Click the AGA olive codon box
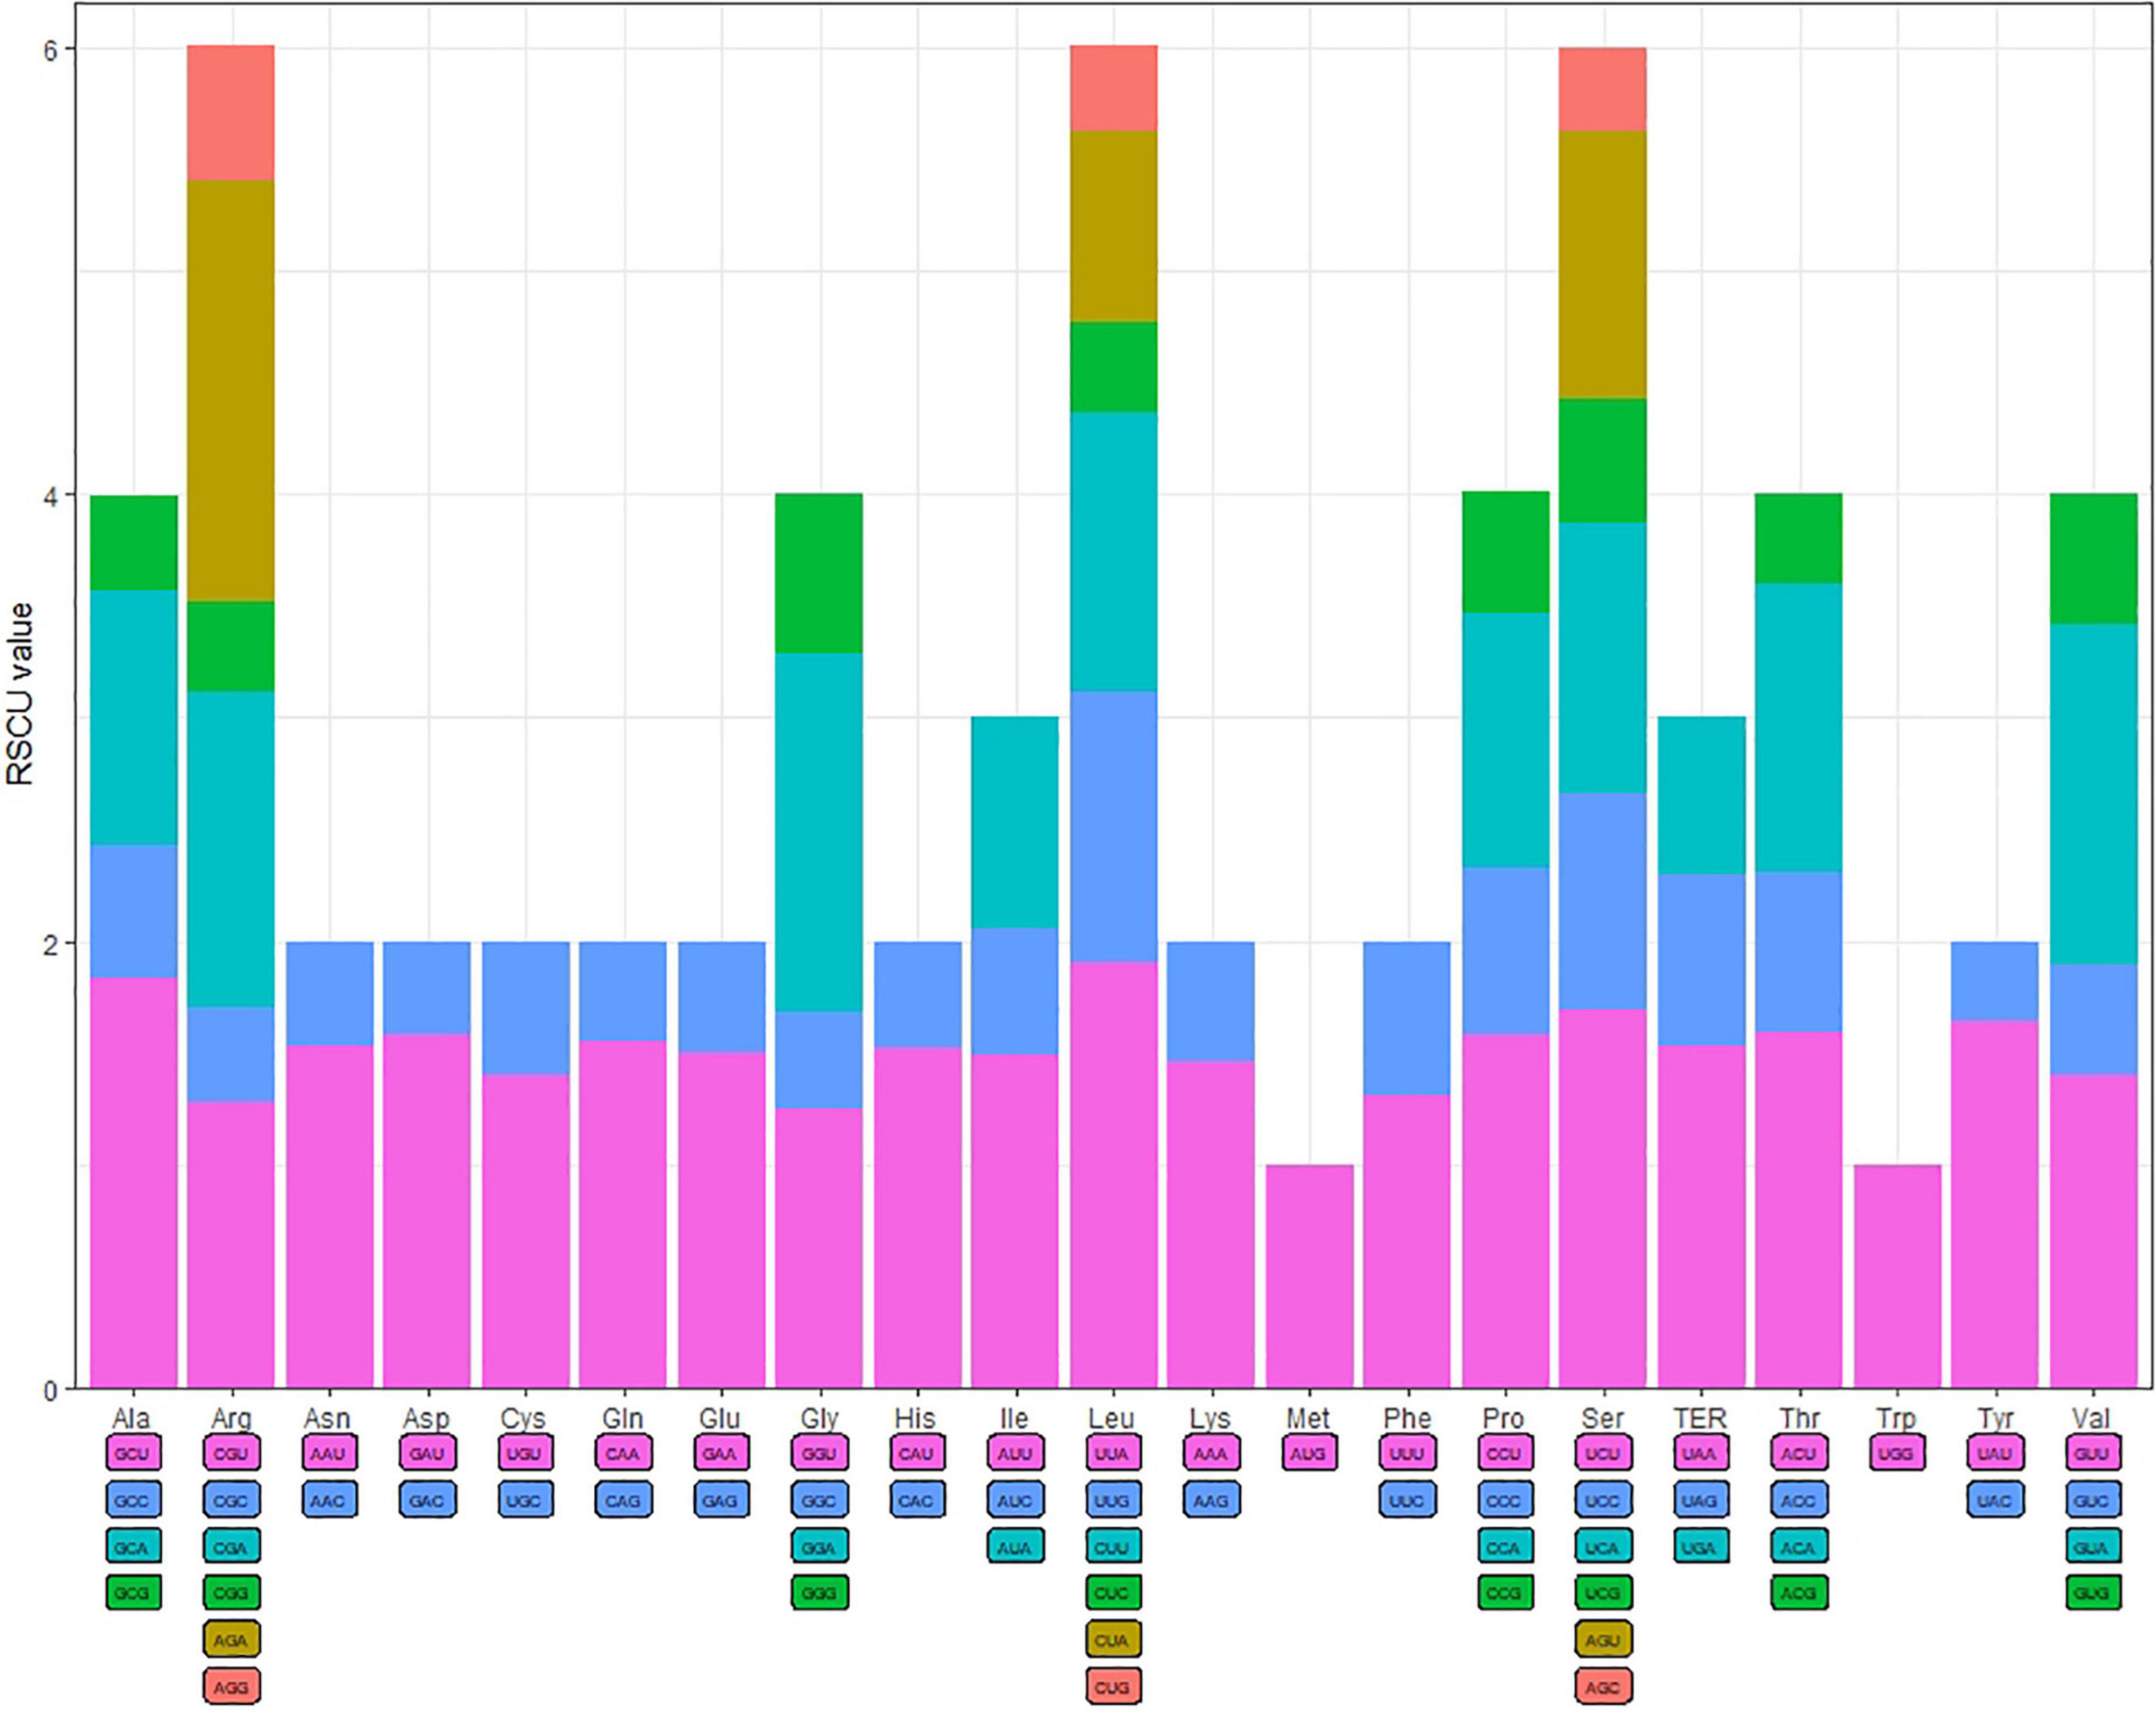Viewport: 2156px width, 1712px height. click(x=231, y=1640)
